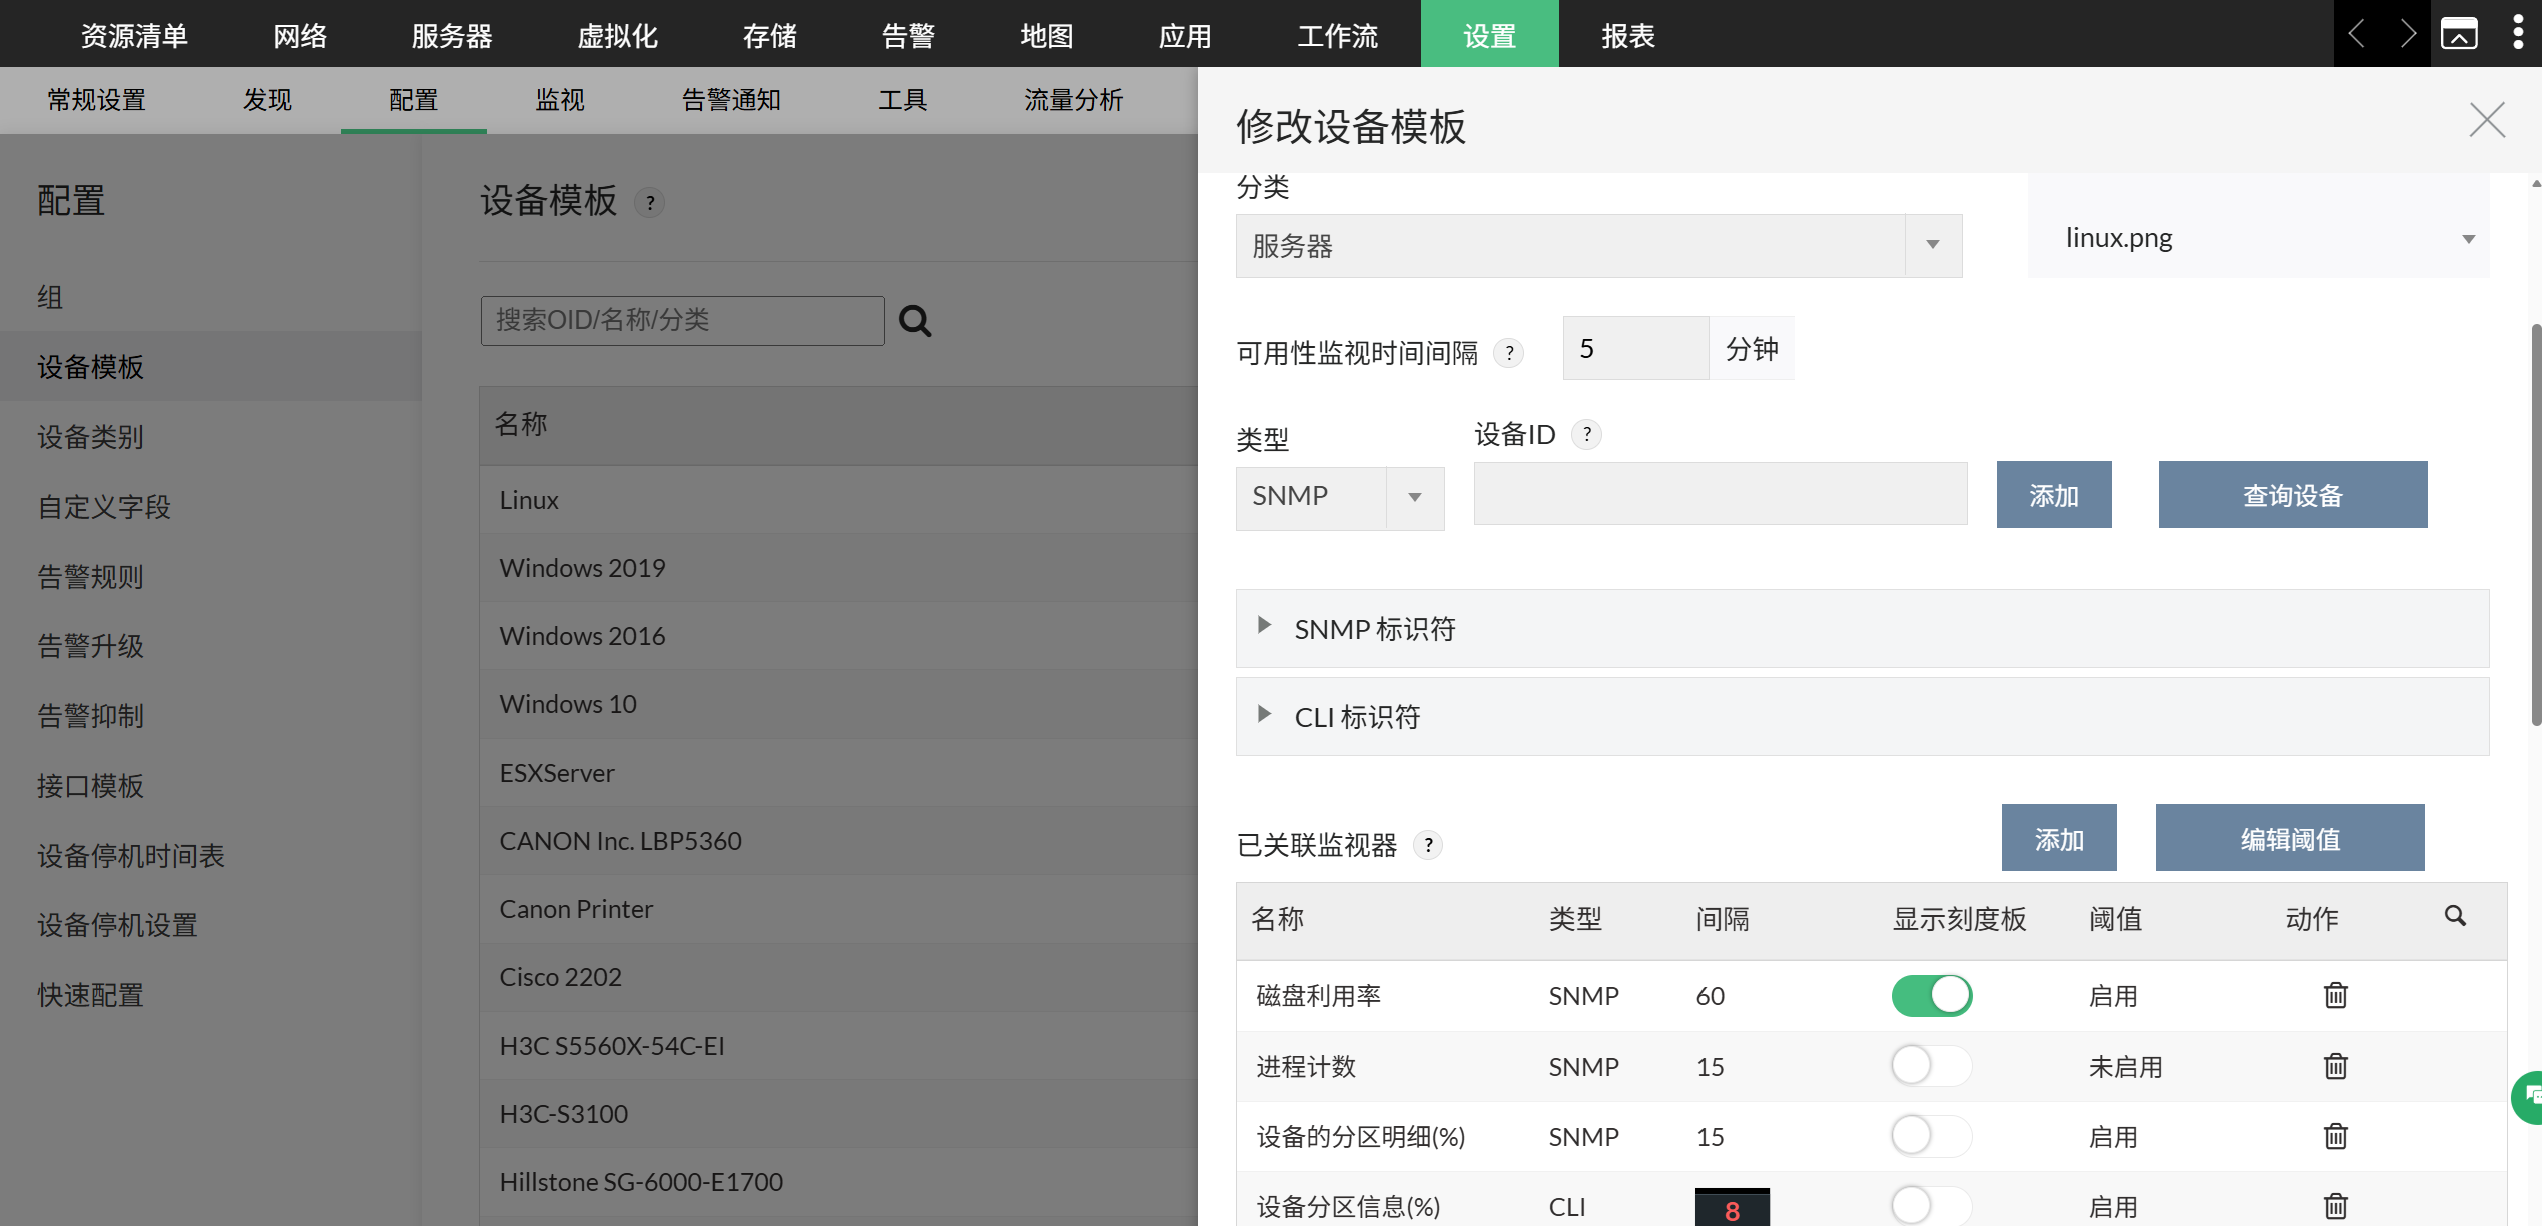Open the vertical dots more menu
Image resolution: width=2542 pixels, height=1226 pixels.
(2517, 33)
